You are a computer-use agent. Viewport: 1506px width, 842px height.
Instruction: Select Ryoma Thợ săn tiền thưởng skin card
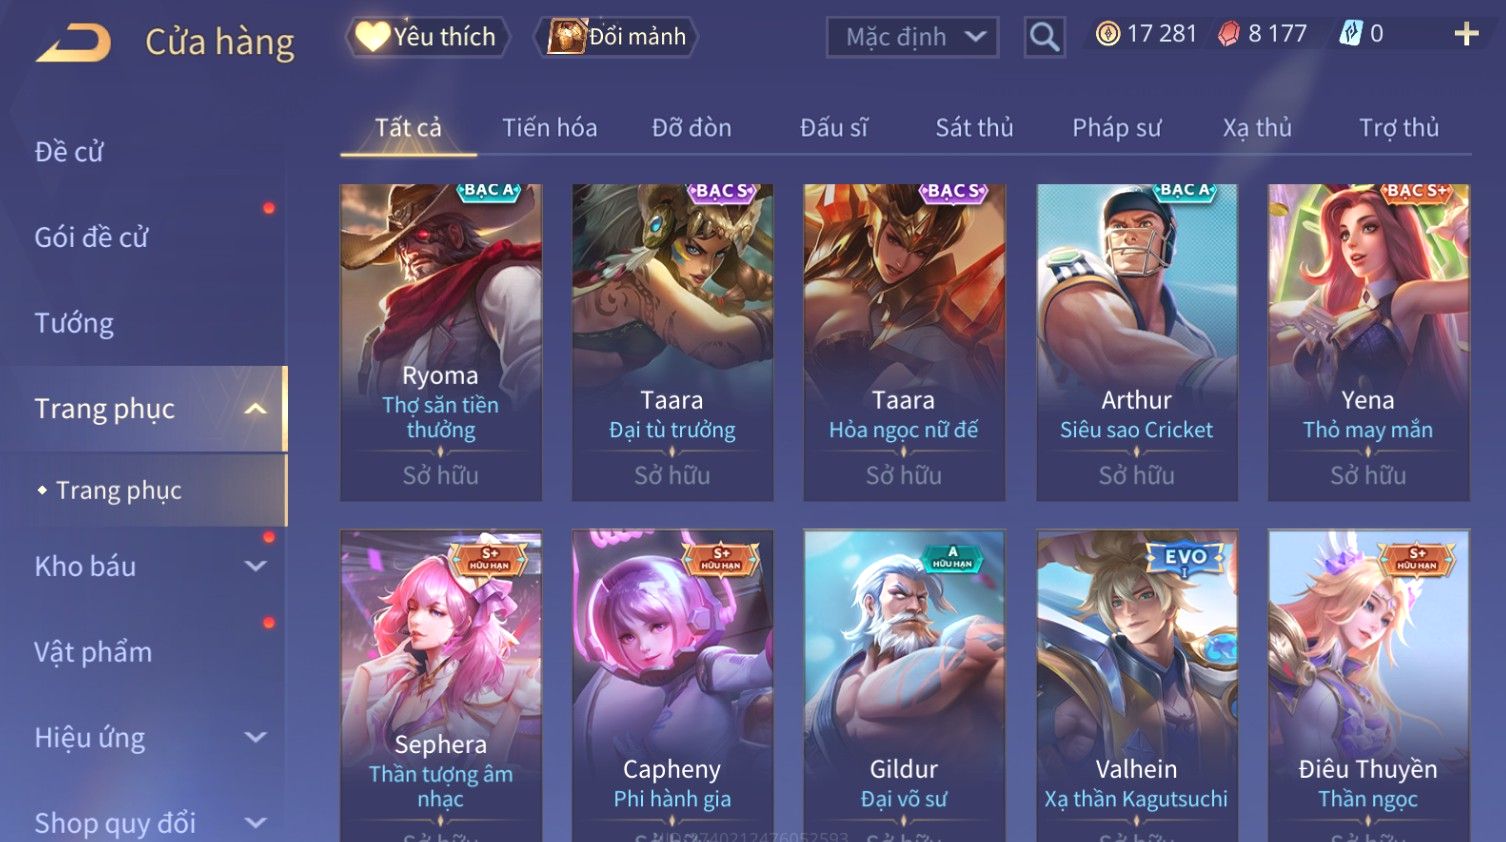click(x=440, y=342)
